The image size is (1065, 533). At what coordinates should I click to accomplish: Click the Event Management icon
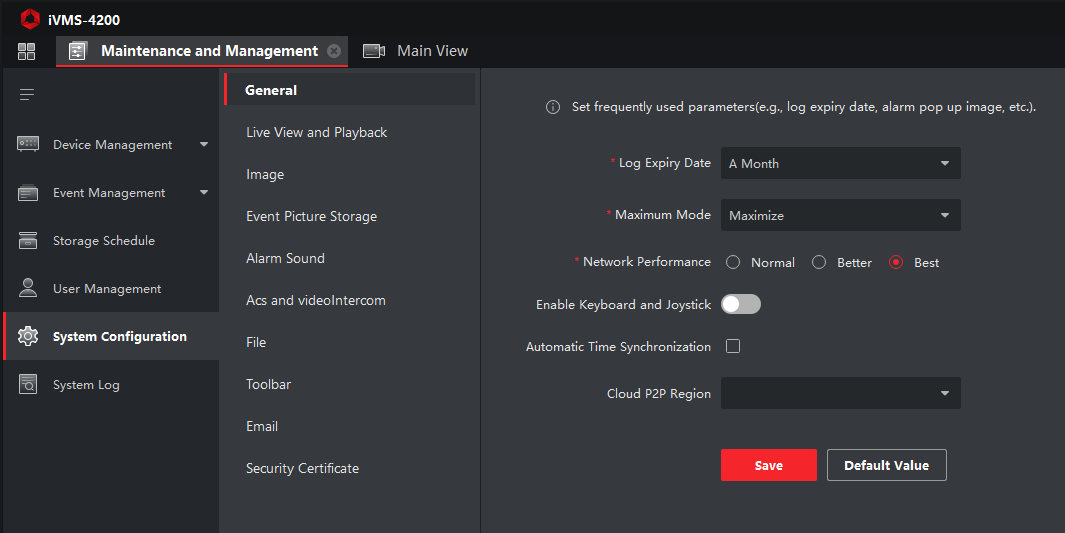pos(28,193)
